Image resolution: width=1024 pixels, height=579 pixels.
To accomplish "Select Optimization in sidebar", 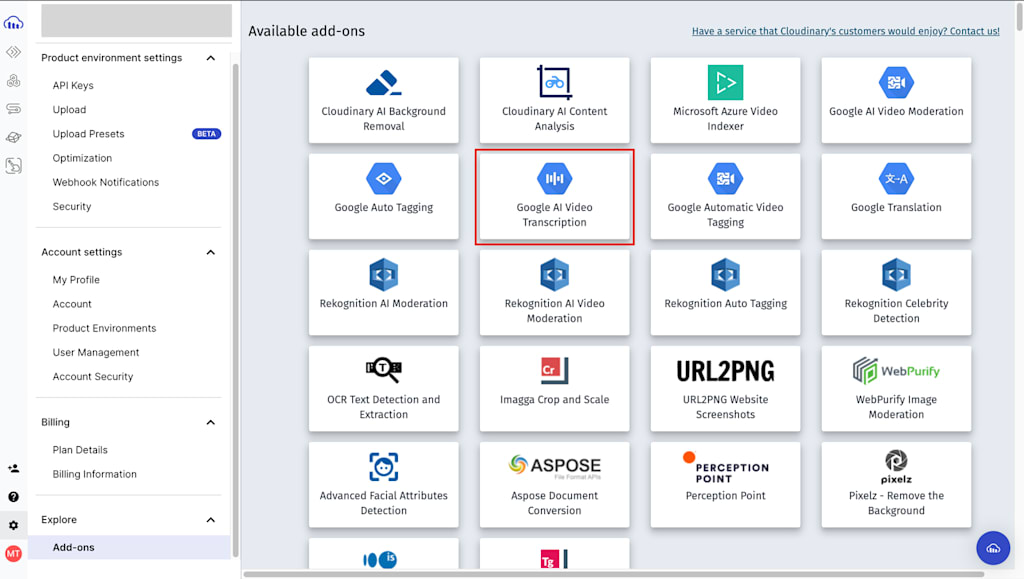I will pyautogui.click(x=82, y=158).
